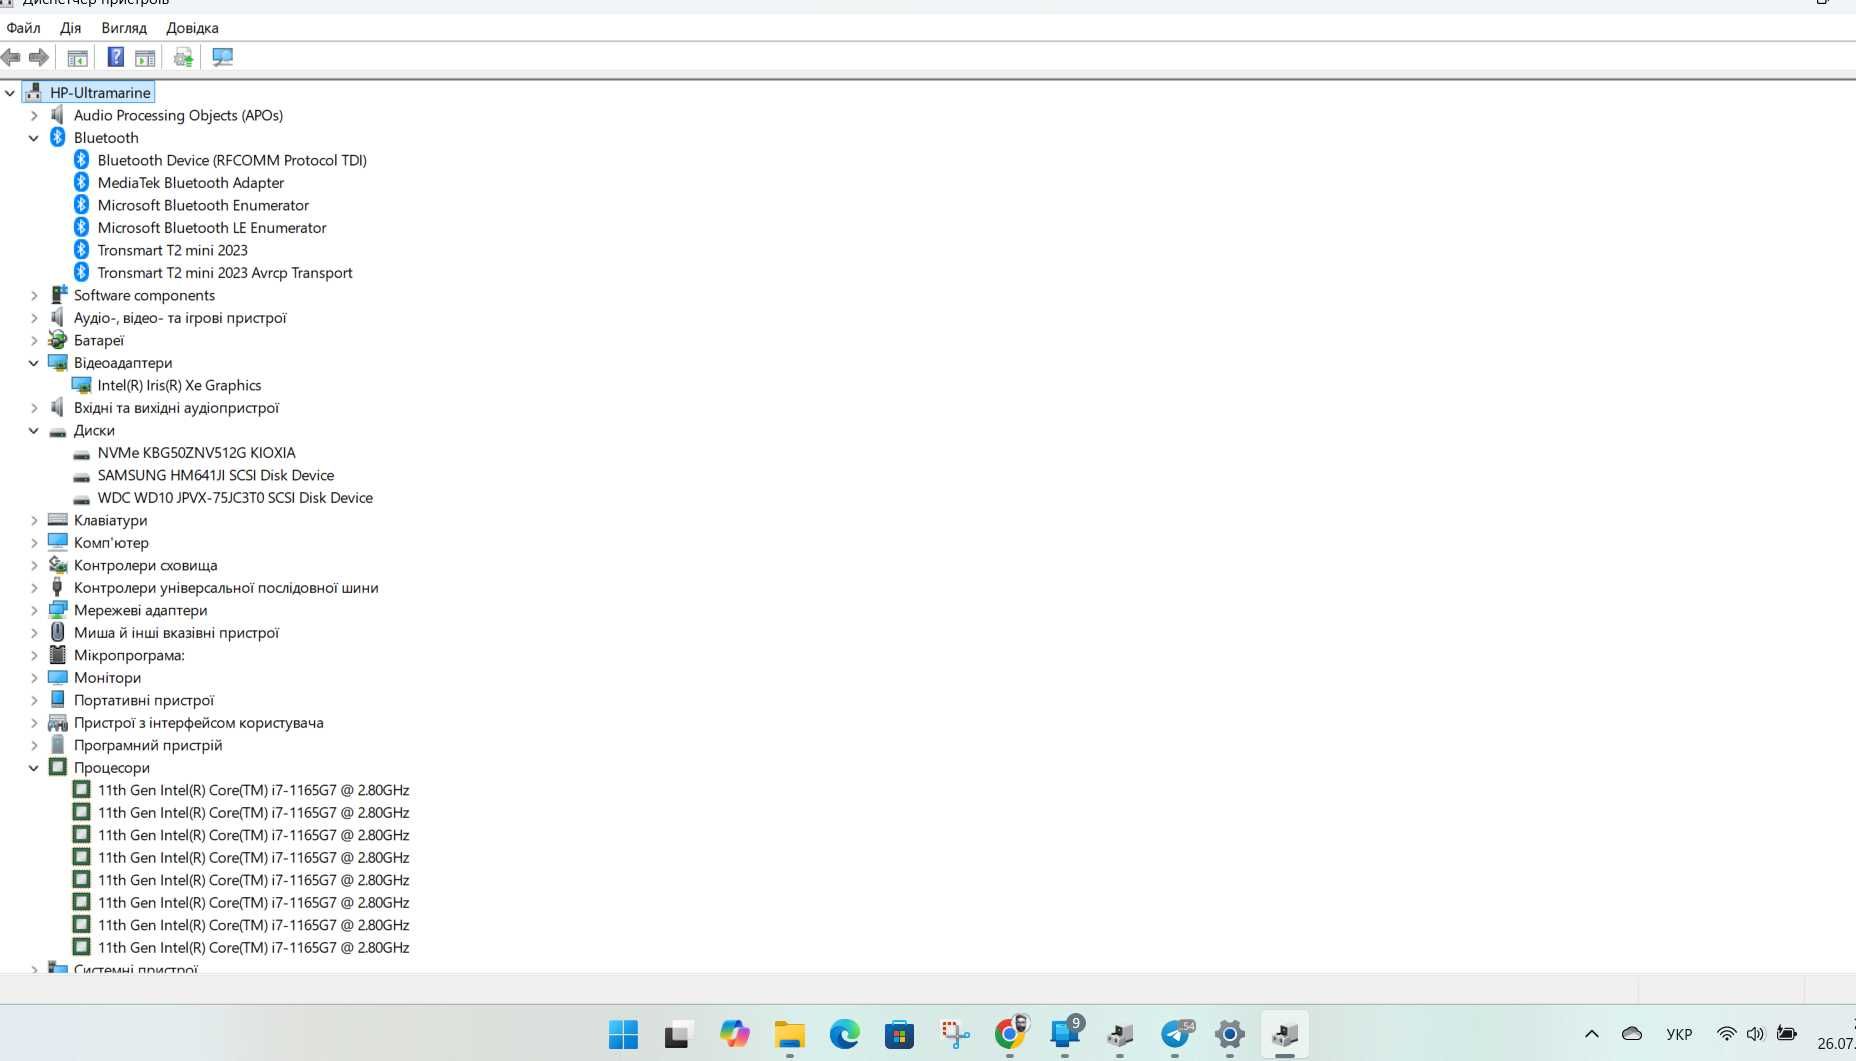
Task: Open the volume speaker tray icon
Action: click(x=1755, y=1034)
